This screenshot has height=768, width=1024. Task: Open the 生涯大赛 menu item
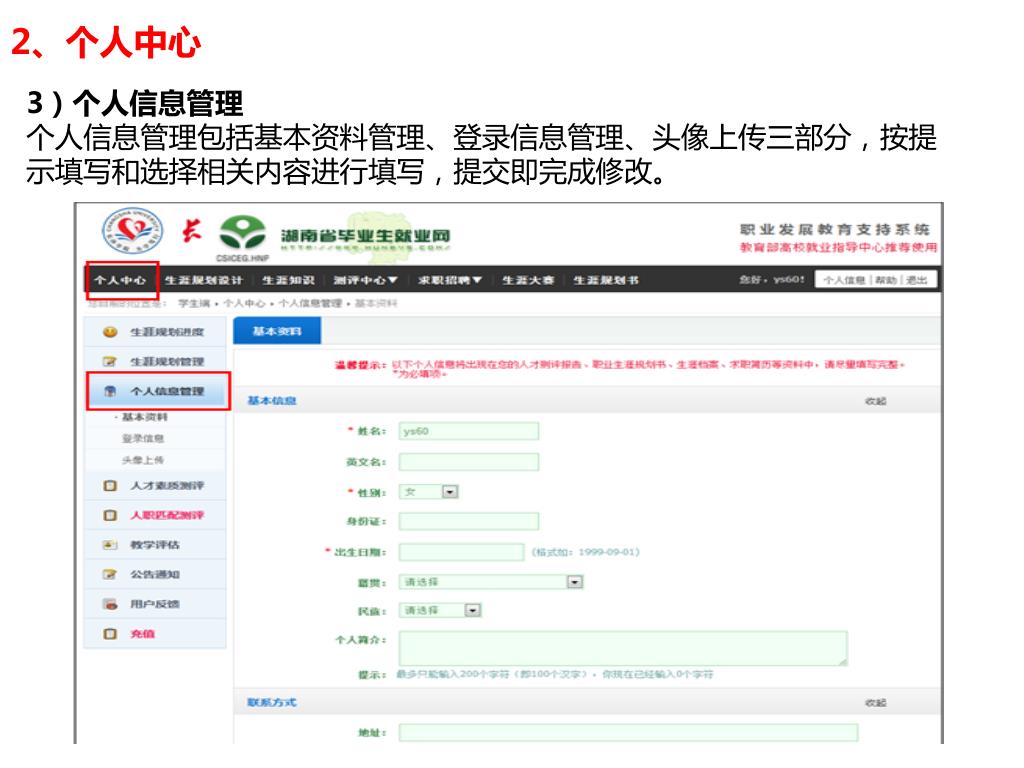(528, 280)
